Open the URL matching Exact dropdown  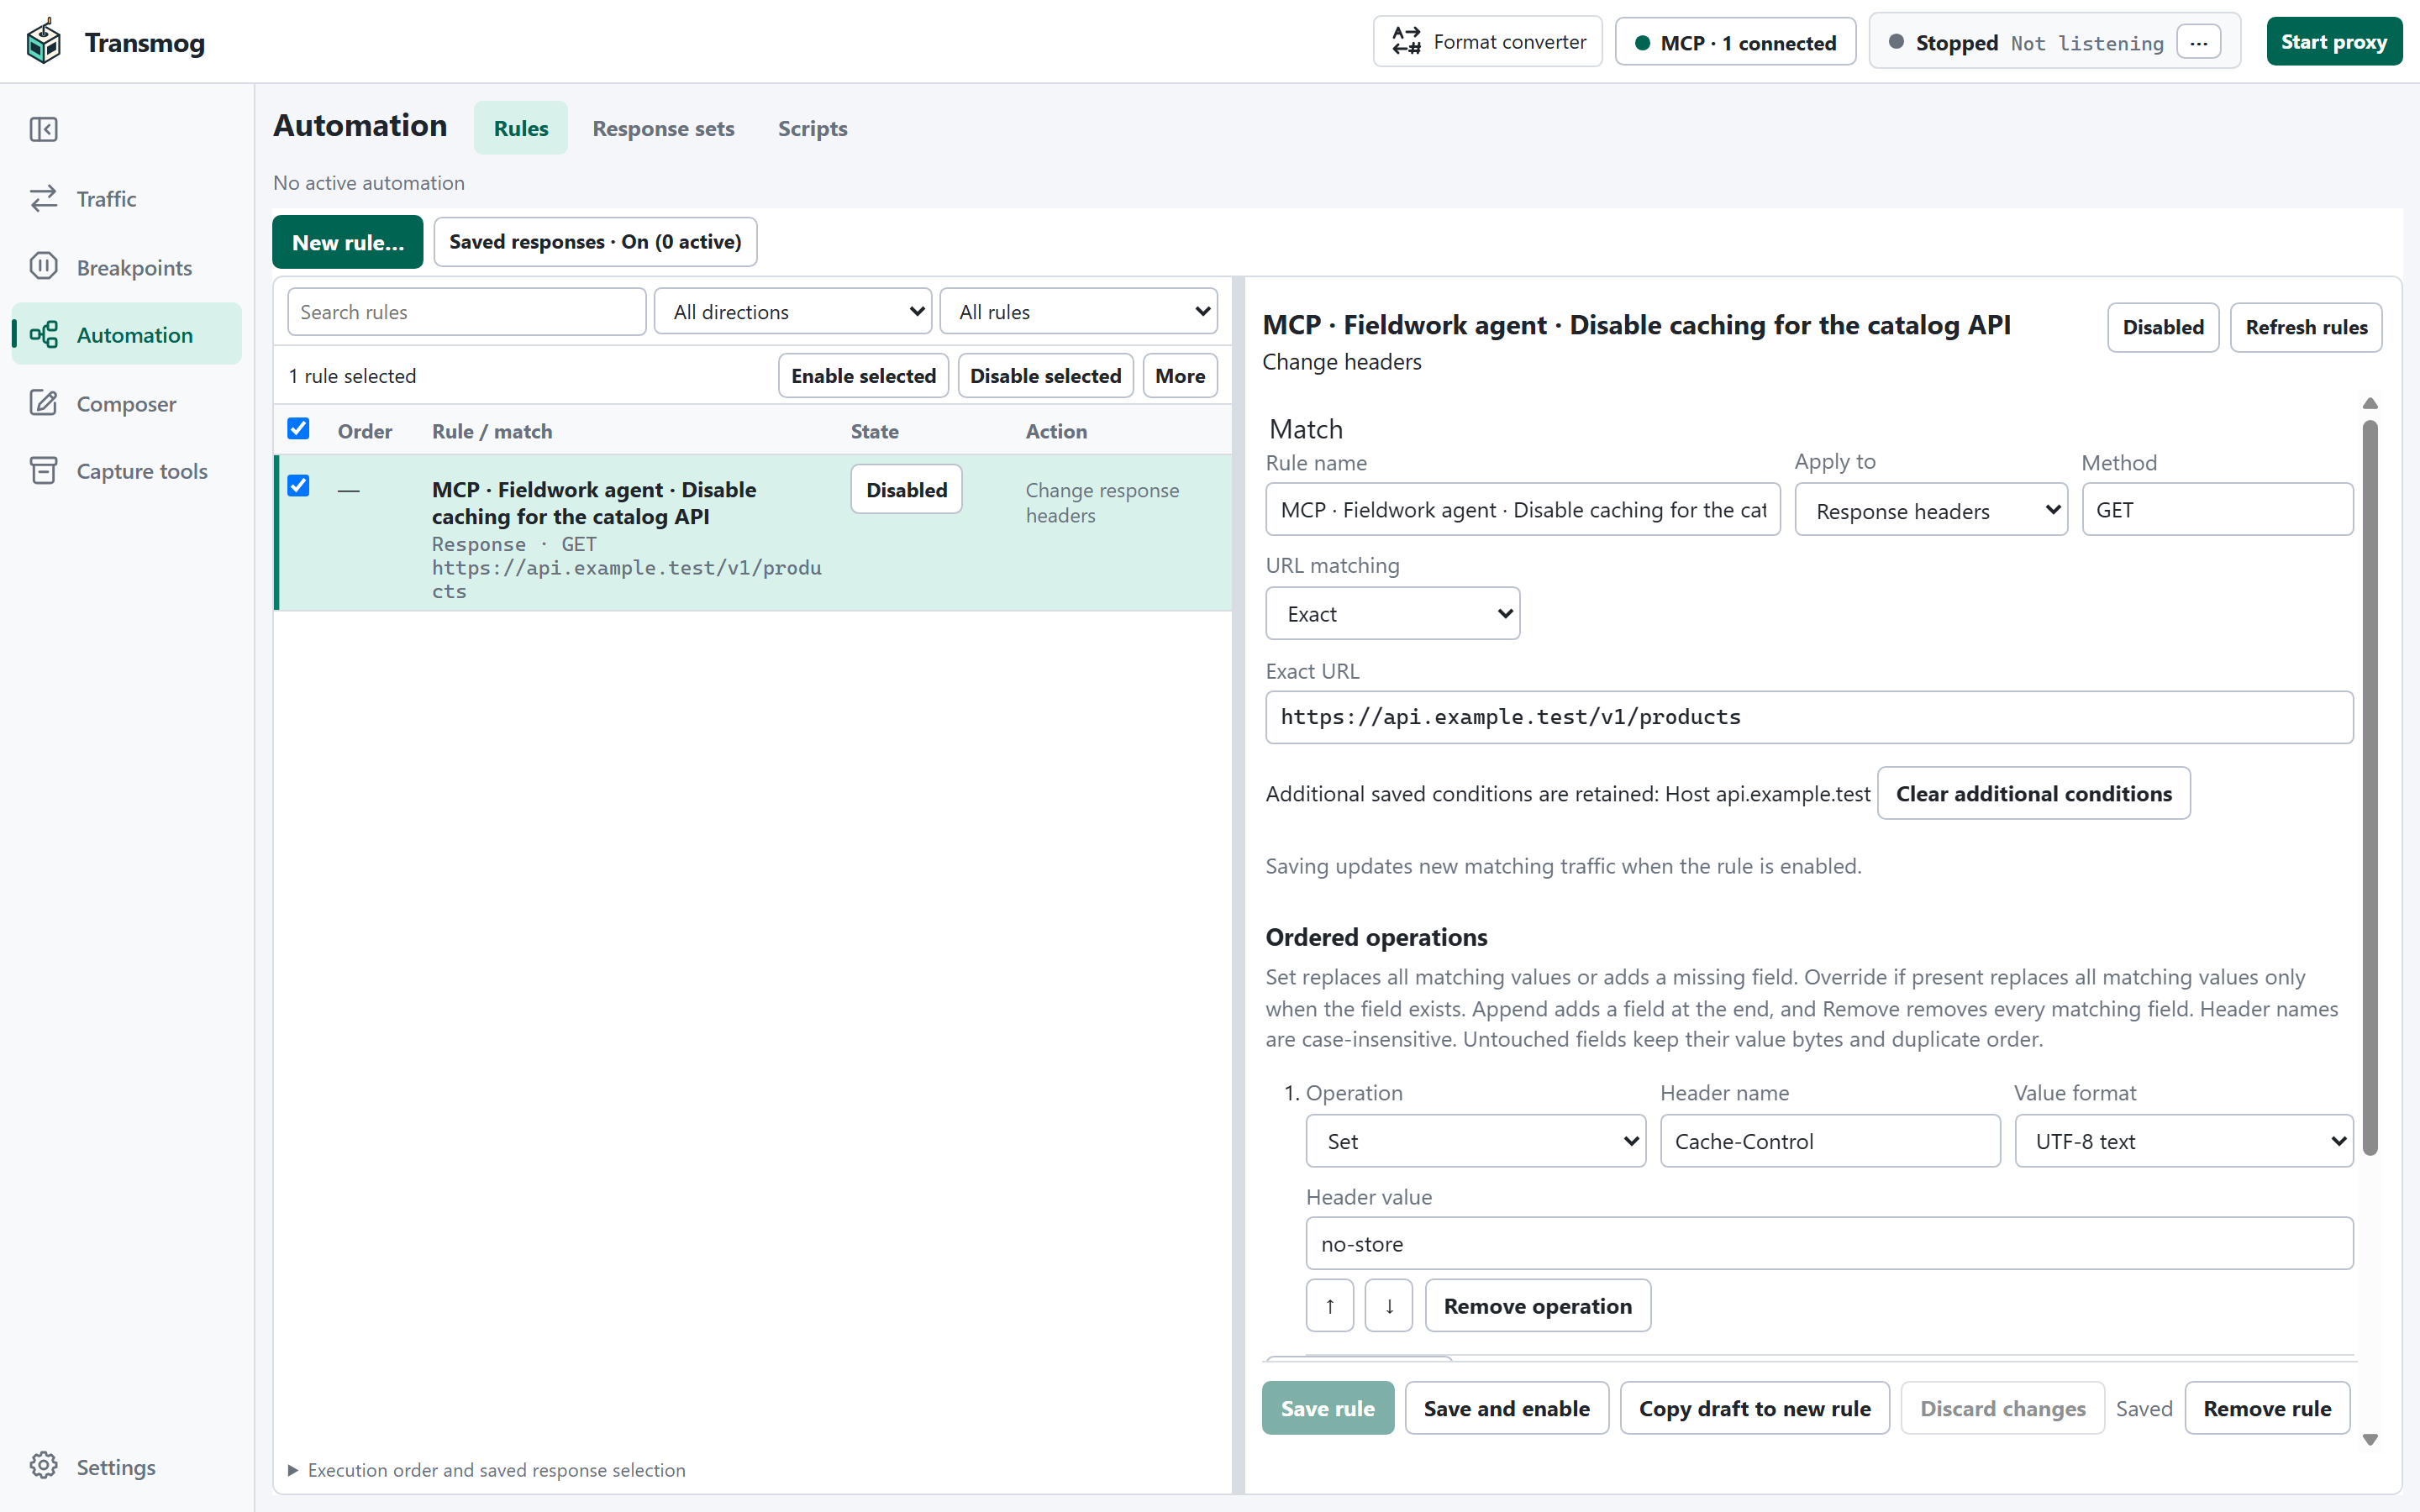(x=1392, y=613)
